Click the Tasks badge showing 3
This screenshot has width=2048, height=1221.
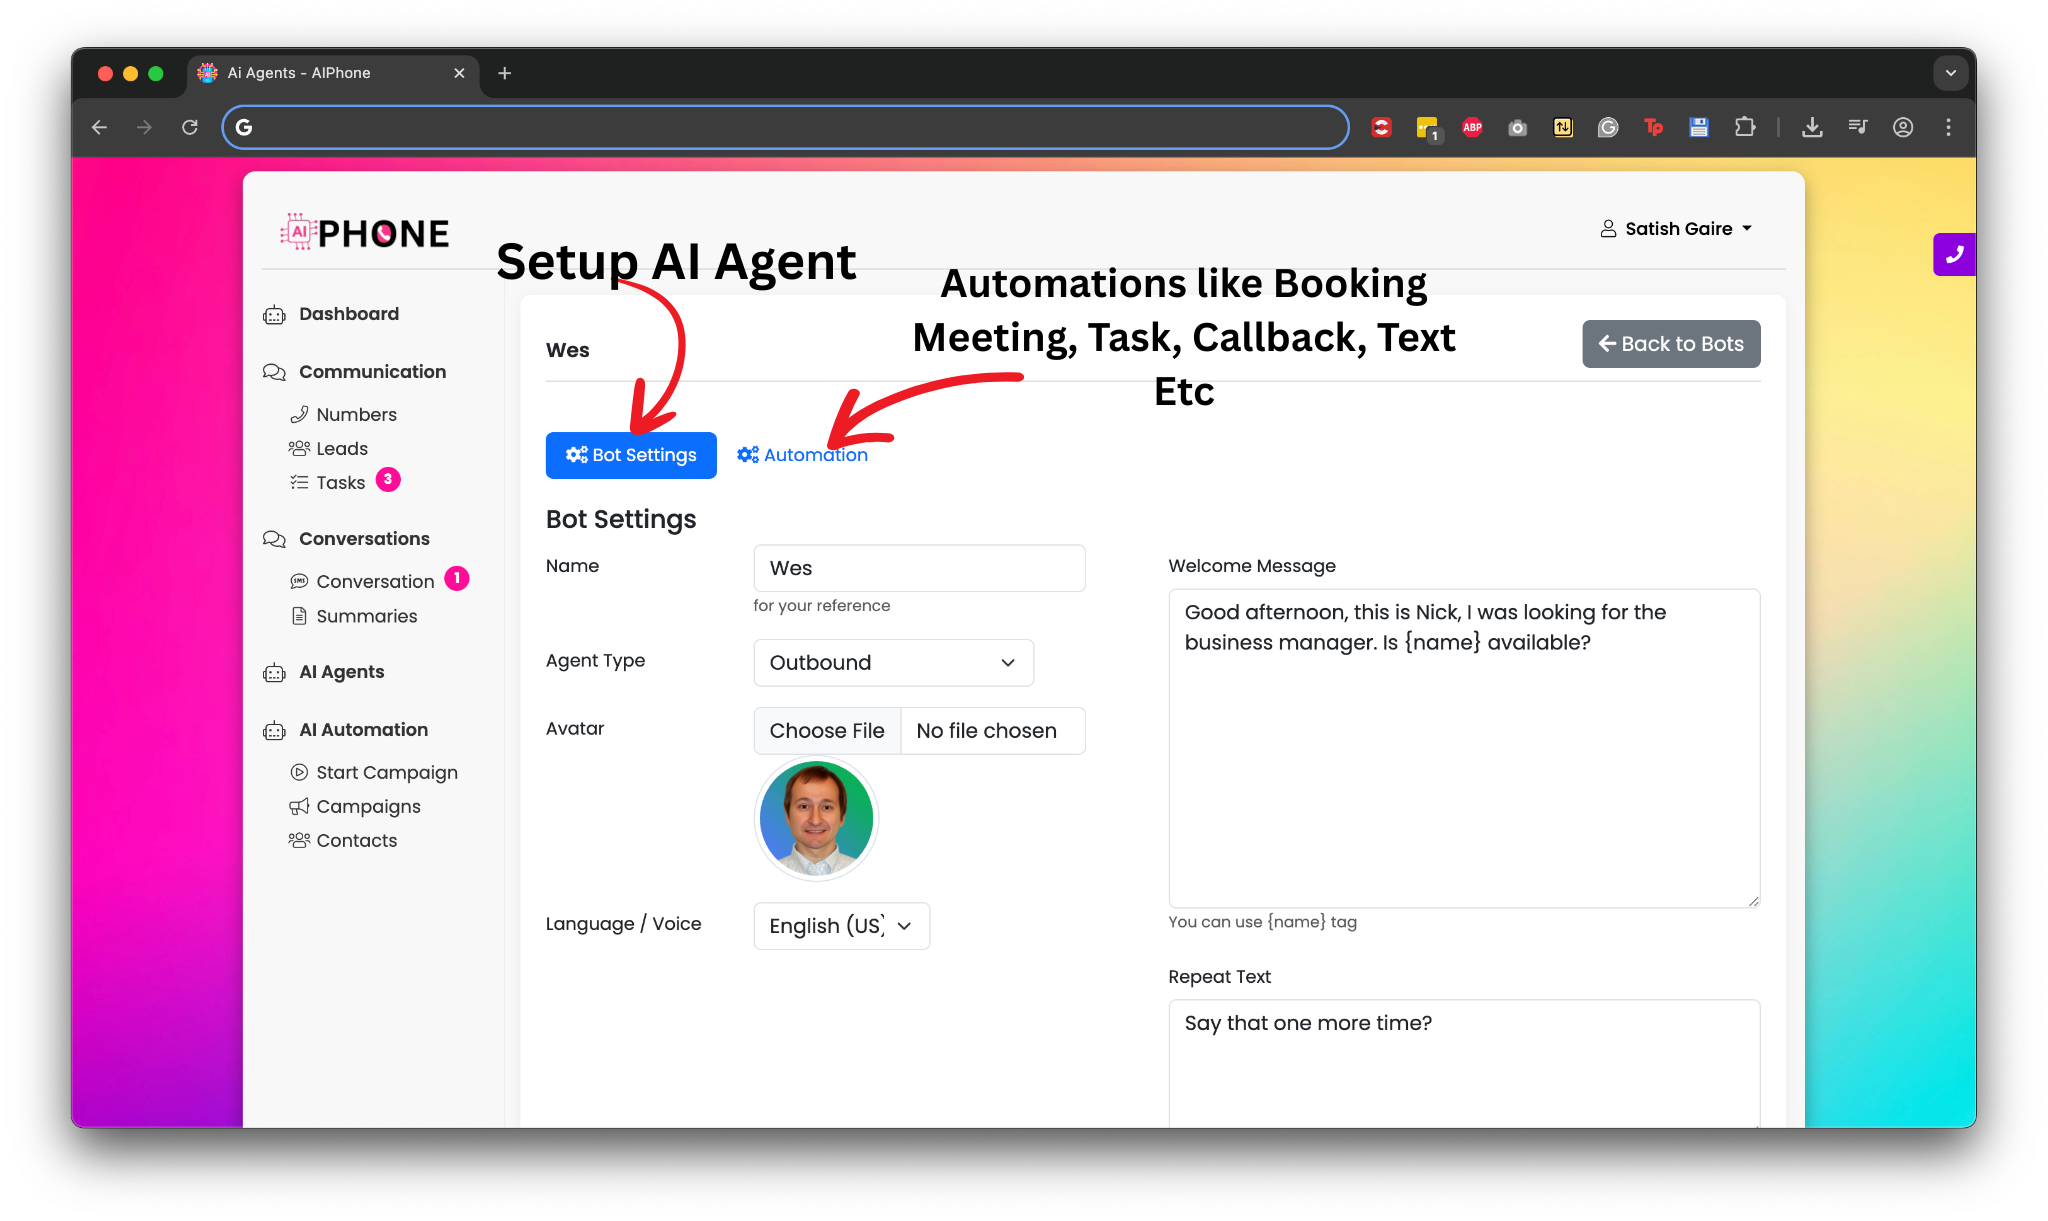coord(388,480)
